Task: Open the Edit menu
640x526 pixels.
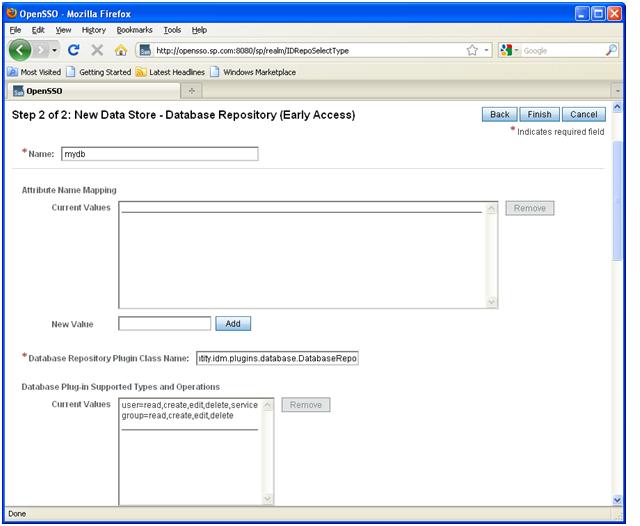Action: 38,30
